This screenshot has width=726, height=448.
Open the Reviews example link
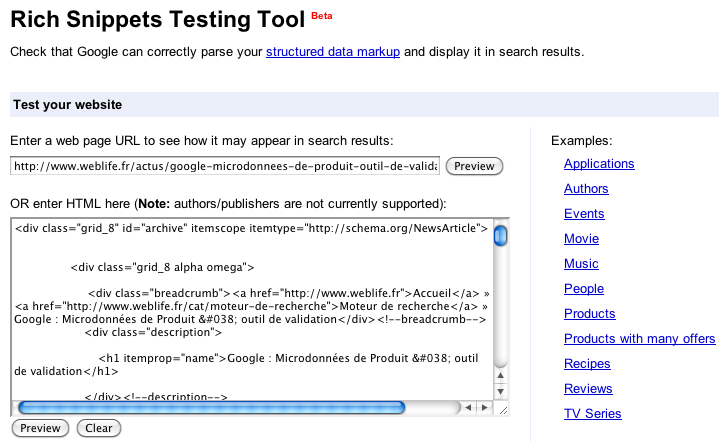pyautogui.click(x=588, y=389)
